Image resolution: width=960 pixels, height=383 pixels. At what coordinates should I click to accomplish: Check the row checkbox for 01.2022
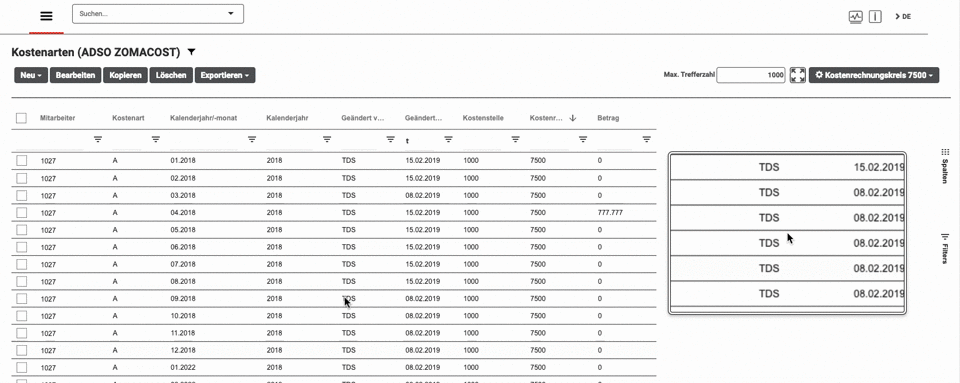[x=22, y=368]
